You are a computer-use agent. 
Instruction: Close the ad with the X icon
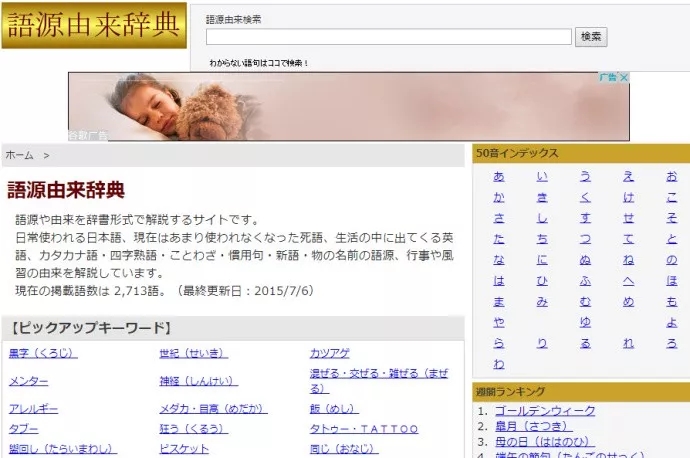(x=624, y=77)
